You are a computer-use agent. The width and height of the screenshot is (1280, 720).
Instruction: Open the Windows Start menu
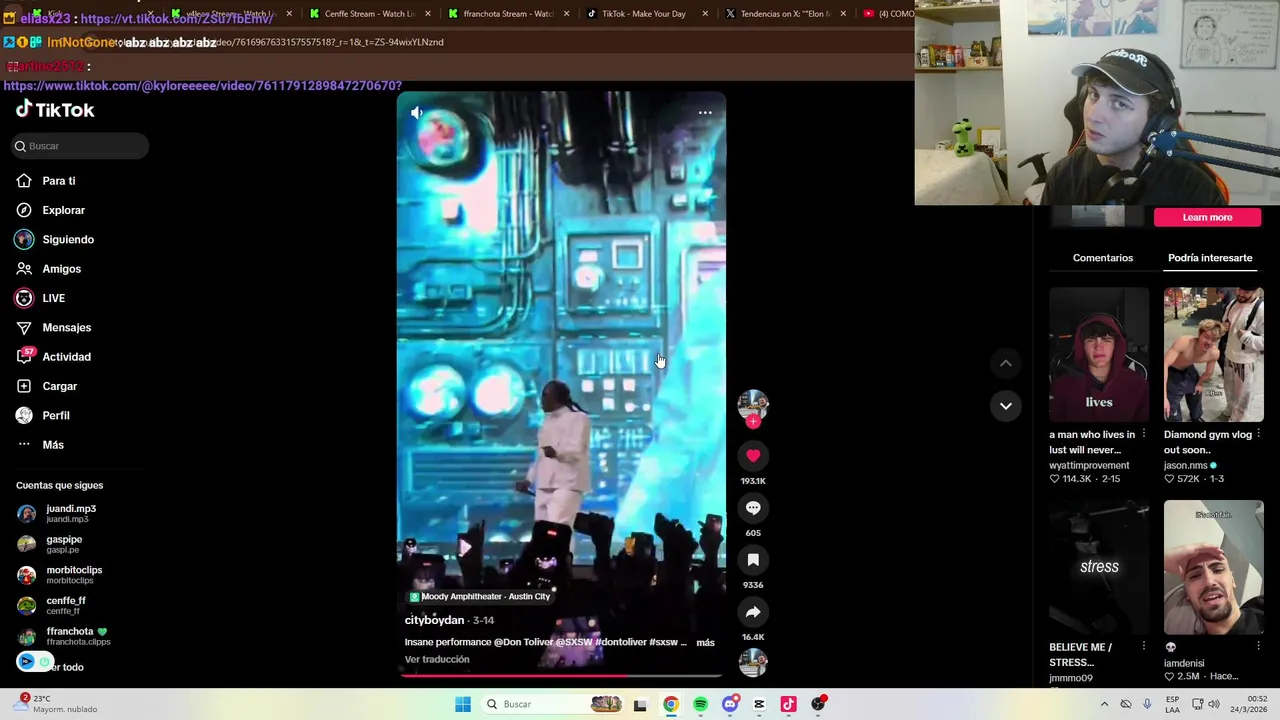coord(463,704)
